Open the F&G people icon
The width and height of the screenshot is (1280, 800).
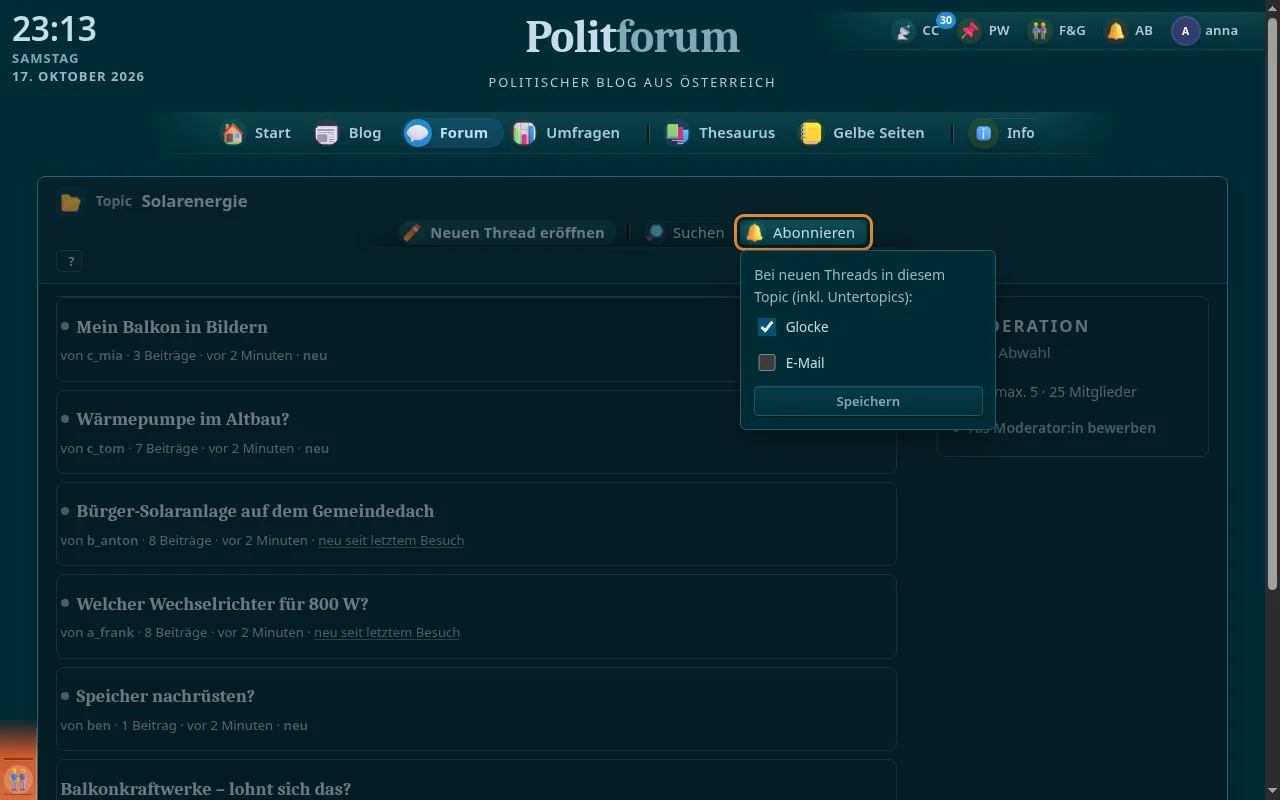click(1040, 31)
